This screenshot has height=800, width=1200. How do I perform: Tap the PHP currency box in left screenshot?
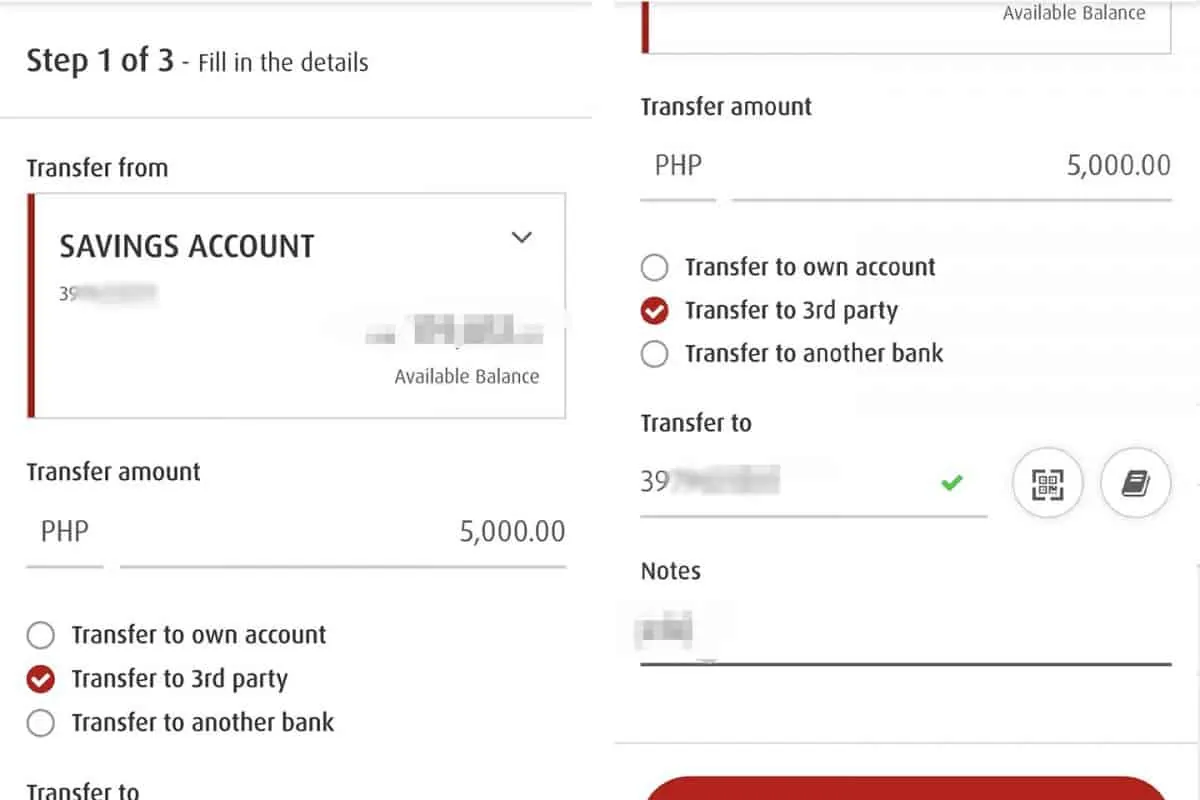[x=64, y=532]
